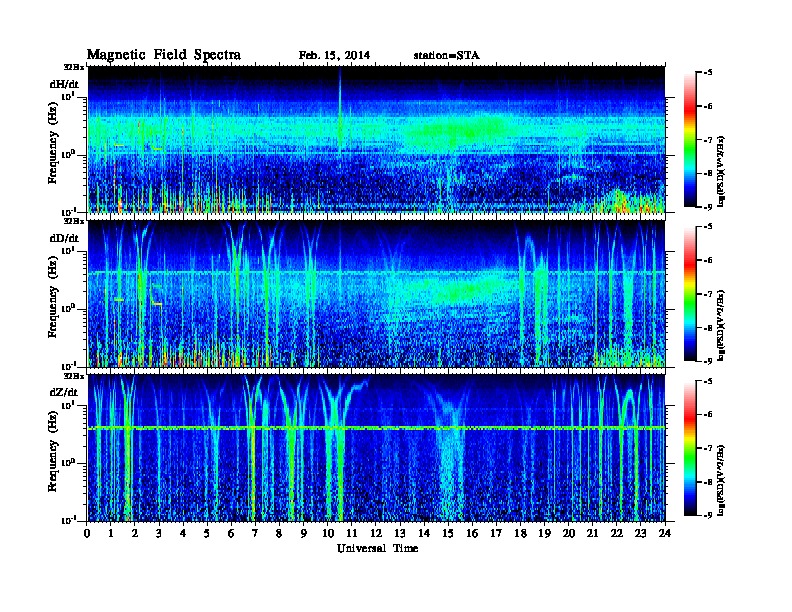Click the -7 value on dZ/dt color bar
This screenshot has height=612, width=792.
tap(708, 448)
